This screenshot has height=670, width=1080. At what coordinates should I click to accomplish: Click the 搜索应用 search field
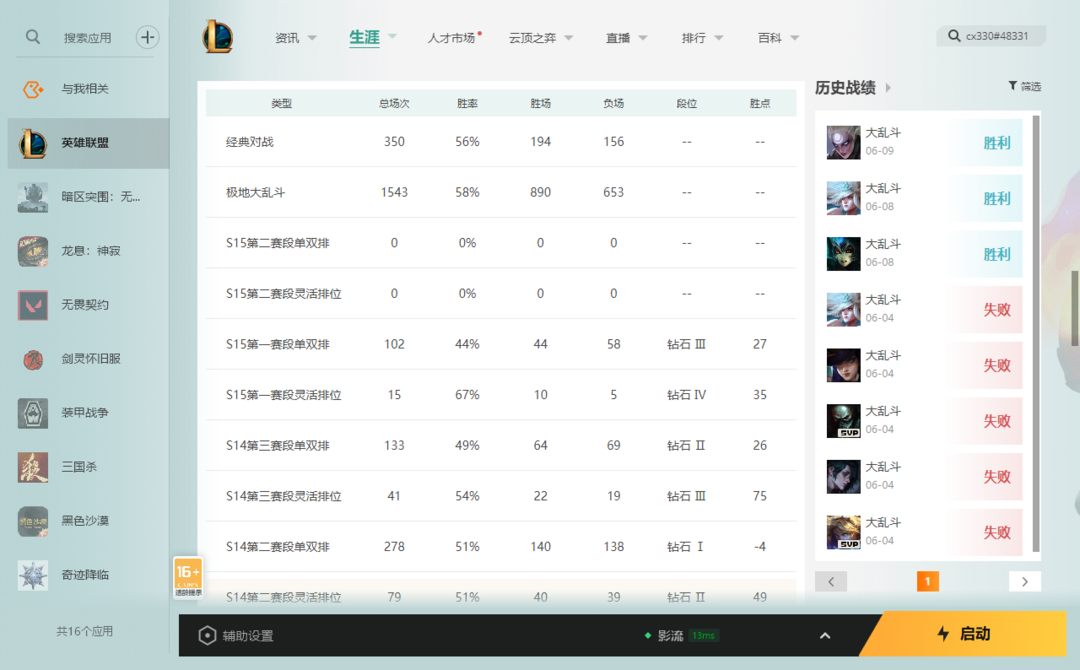click(87, 38)
